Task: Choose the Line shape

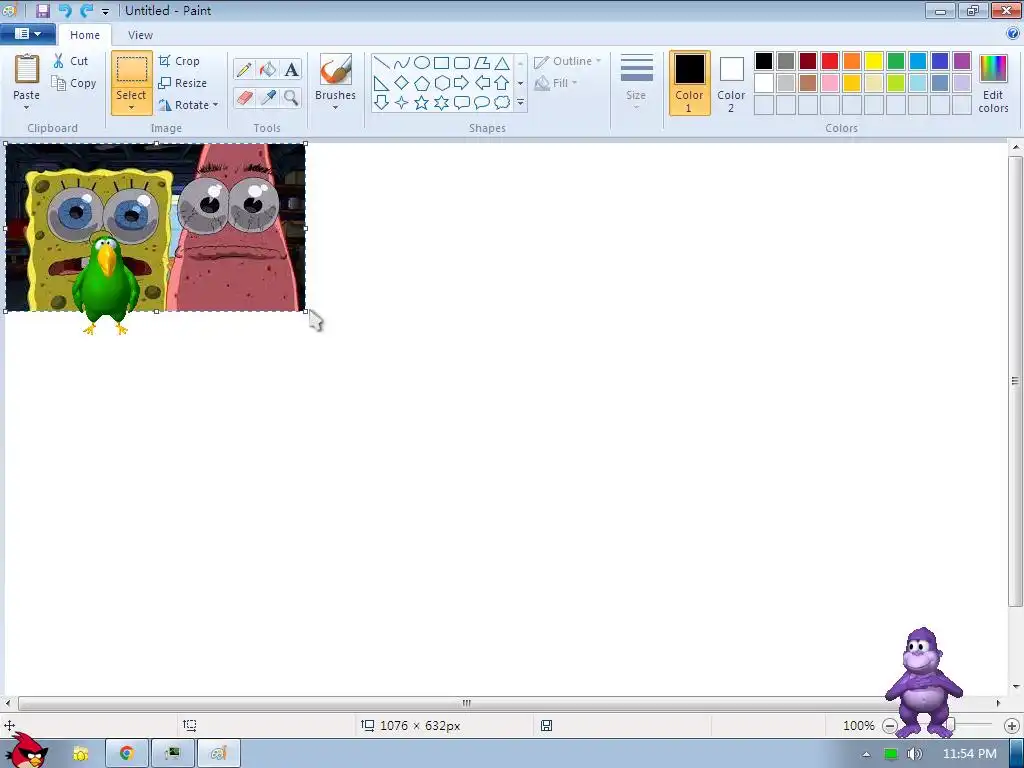Action: [x=382, y=63]
